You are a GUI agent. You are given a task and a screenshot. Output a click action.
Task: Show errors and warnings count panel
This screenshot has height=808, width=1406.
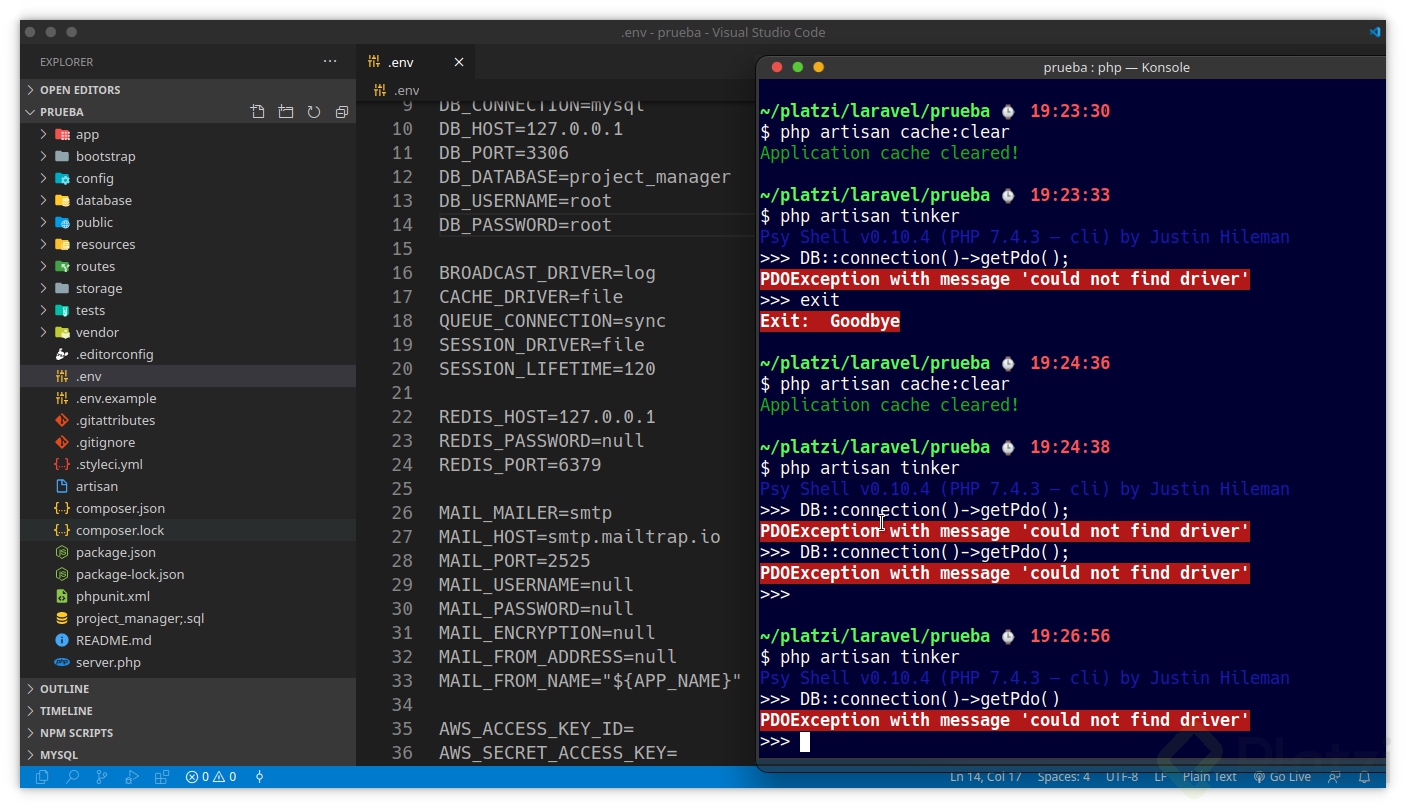(211, 777)
